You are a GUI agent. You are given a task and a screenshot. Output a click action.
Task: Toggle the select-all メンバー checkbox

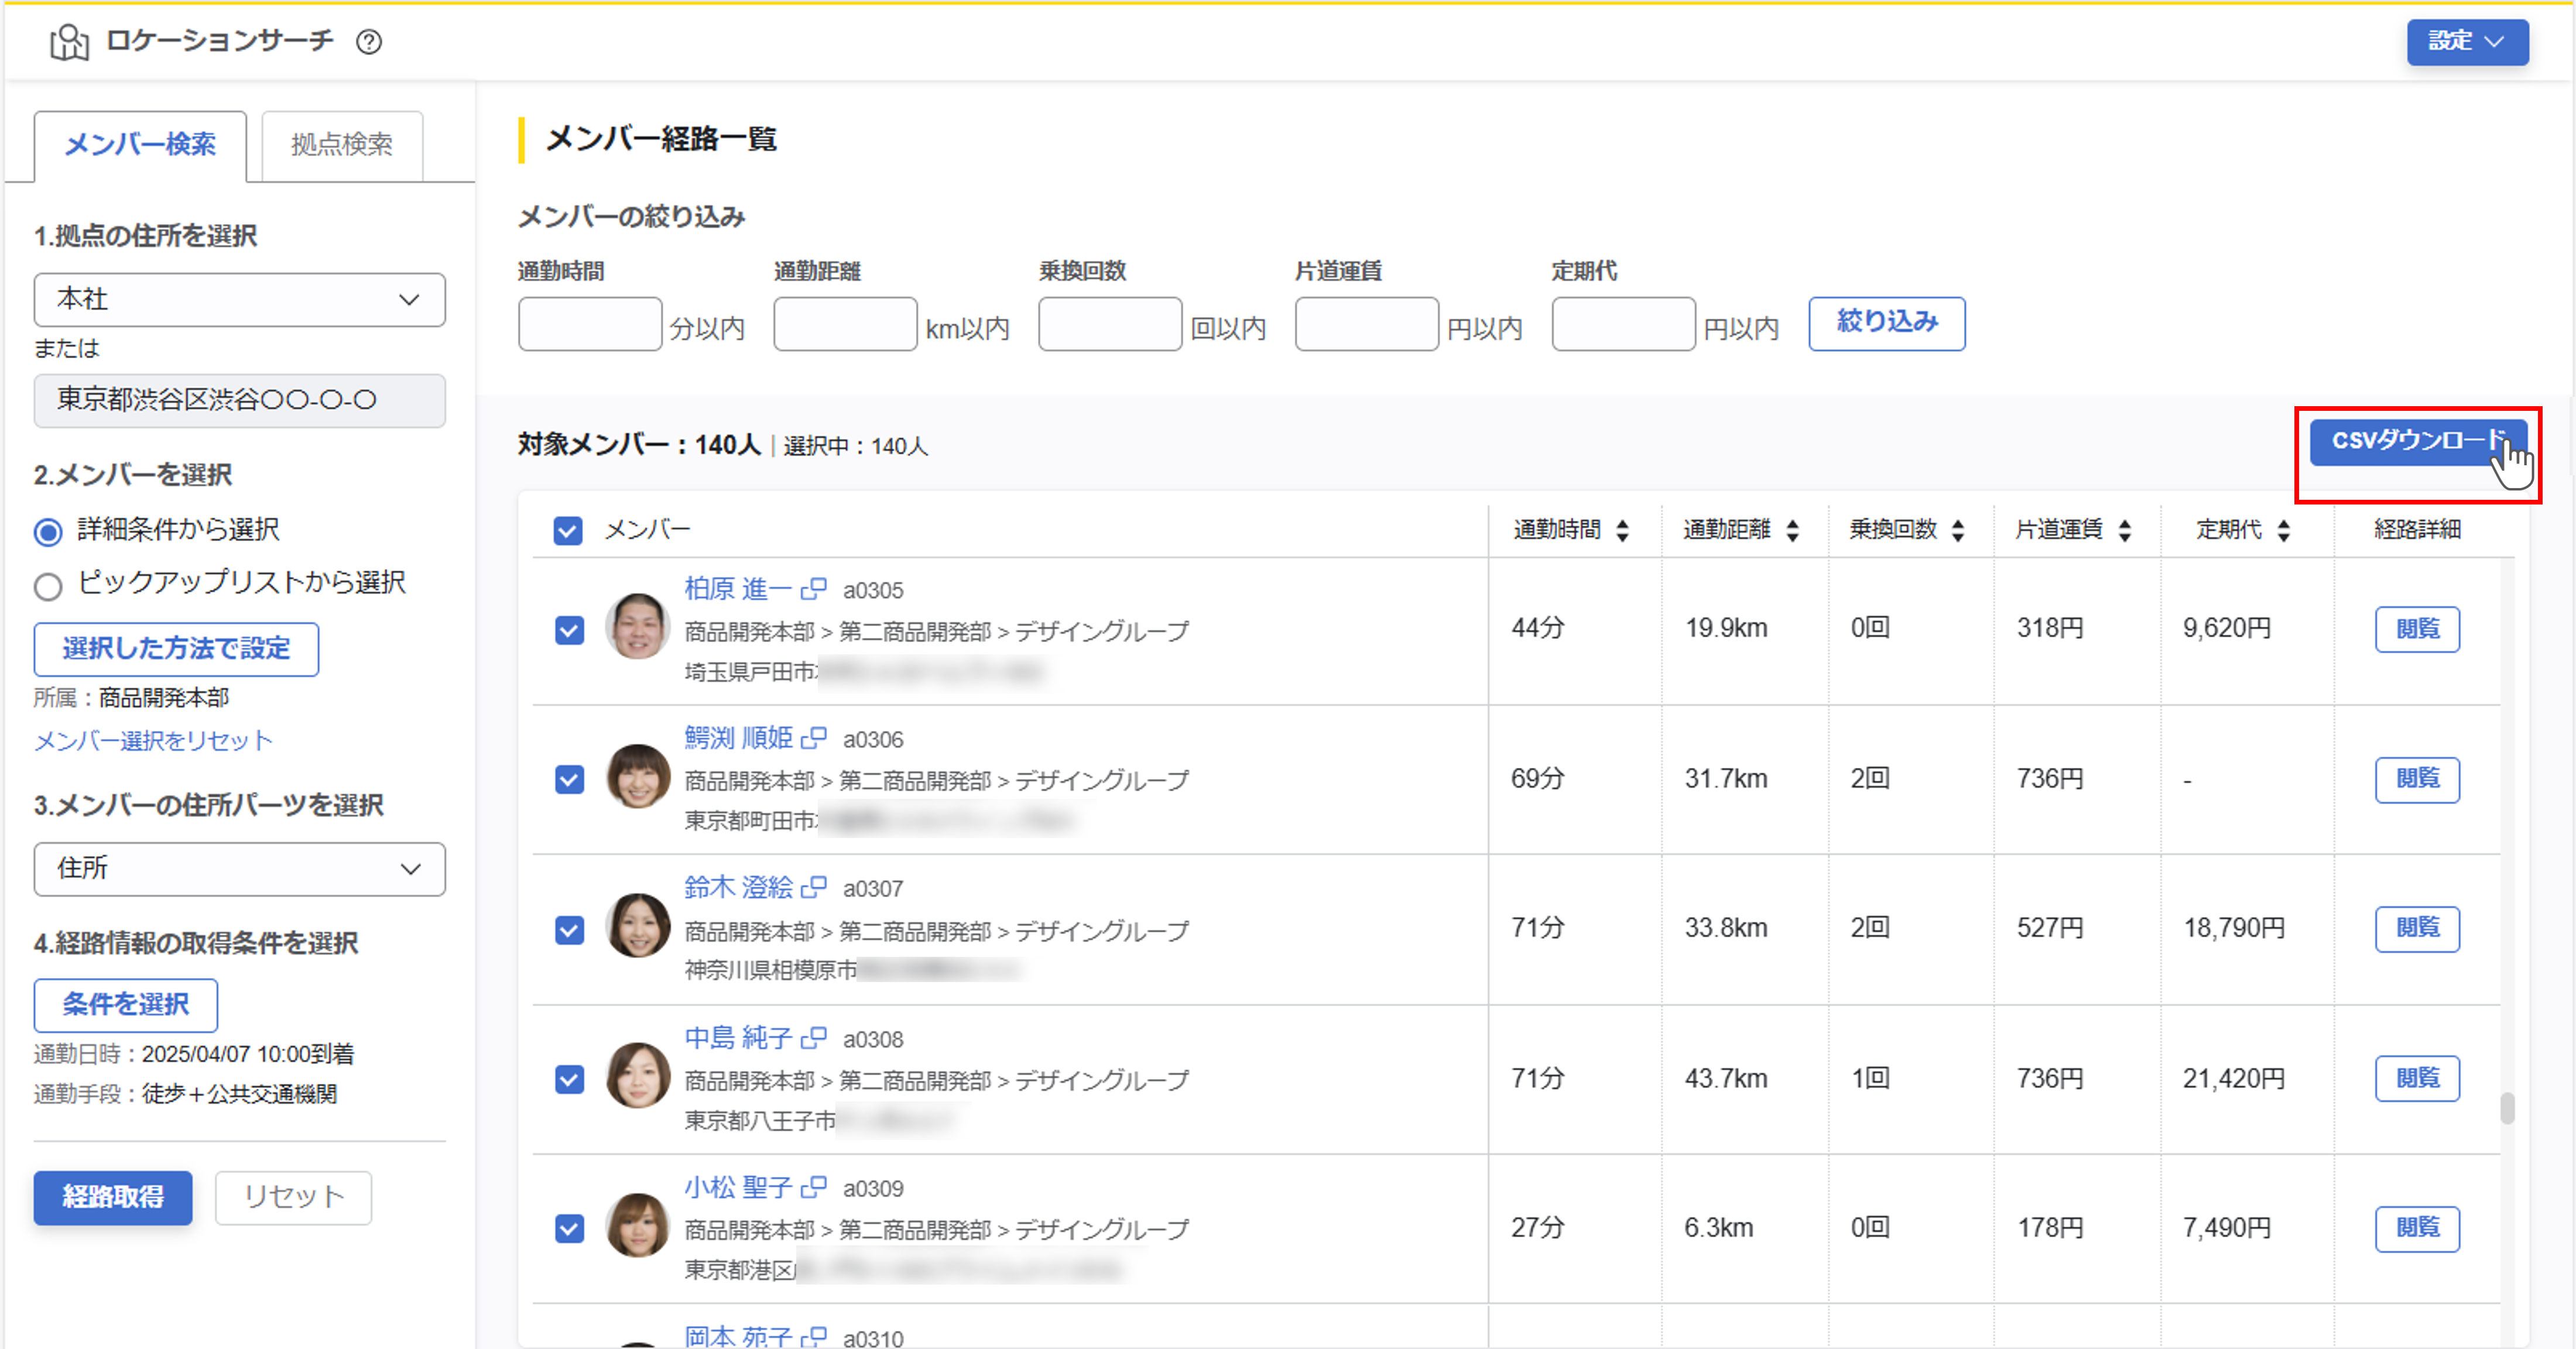point(568,530)
